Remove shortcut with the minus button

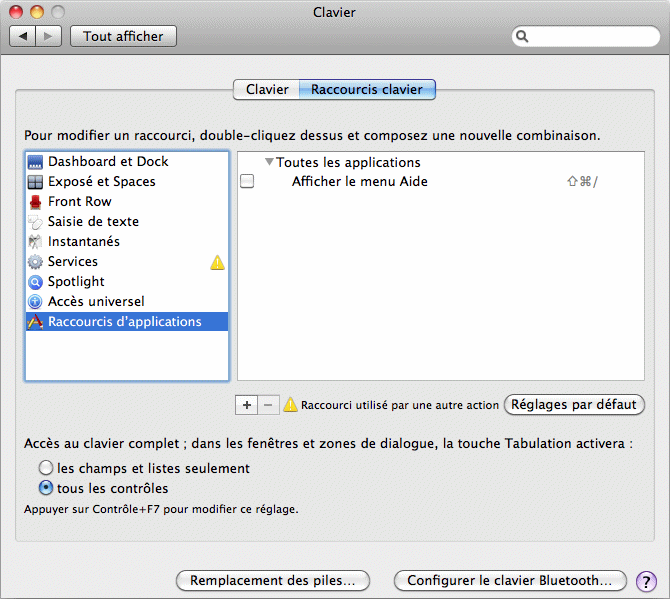coord(268,405)
